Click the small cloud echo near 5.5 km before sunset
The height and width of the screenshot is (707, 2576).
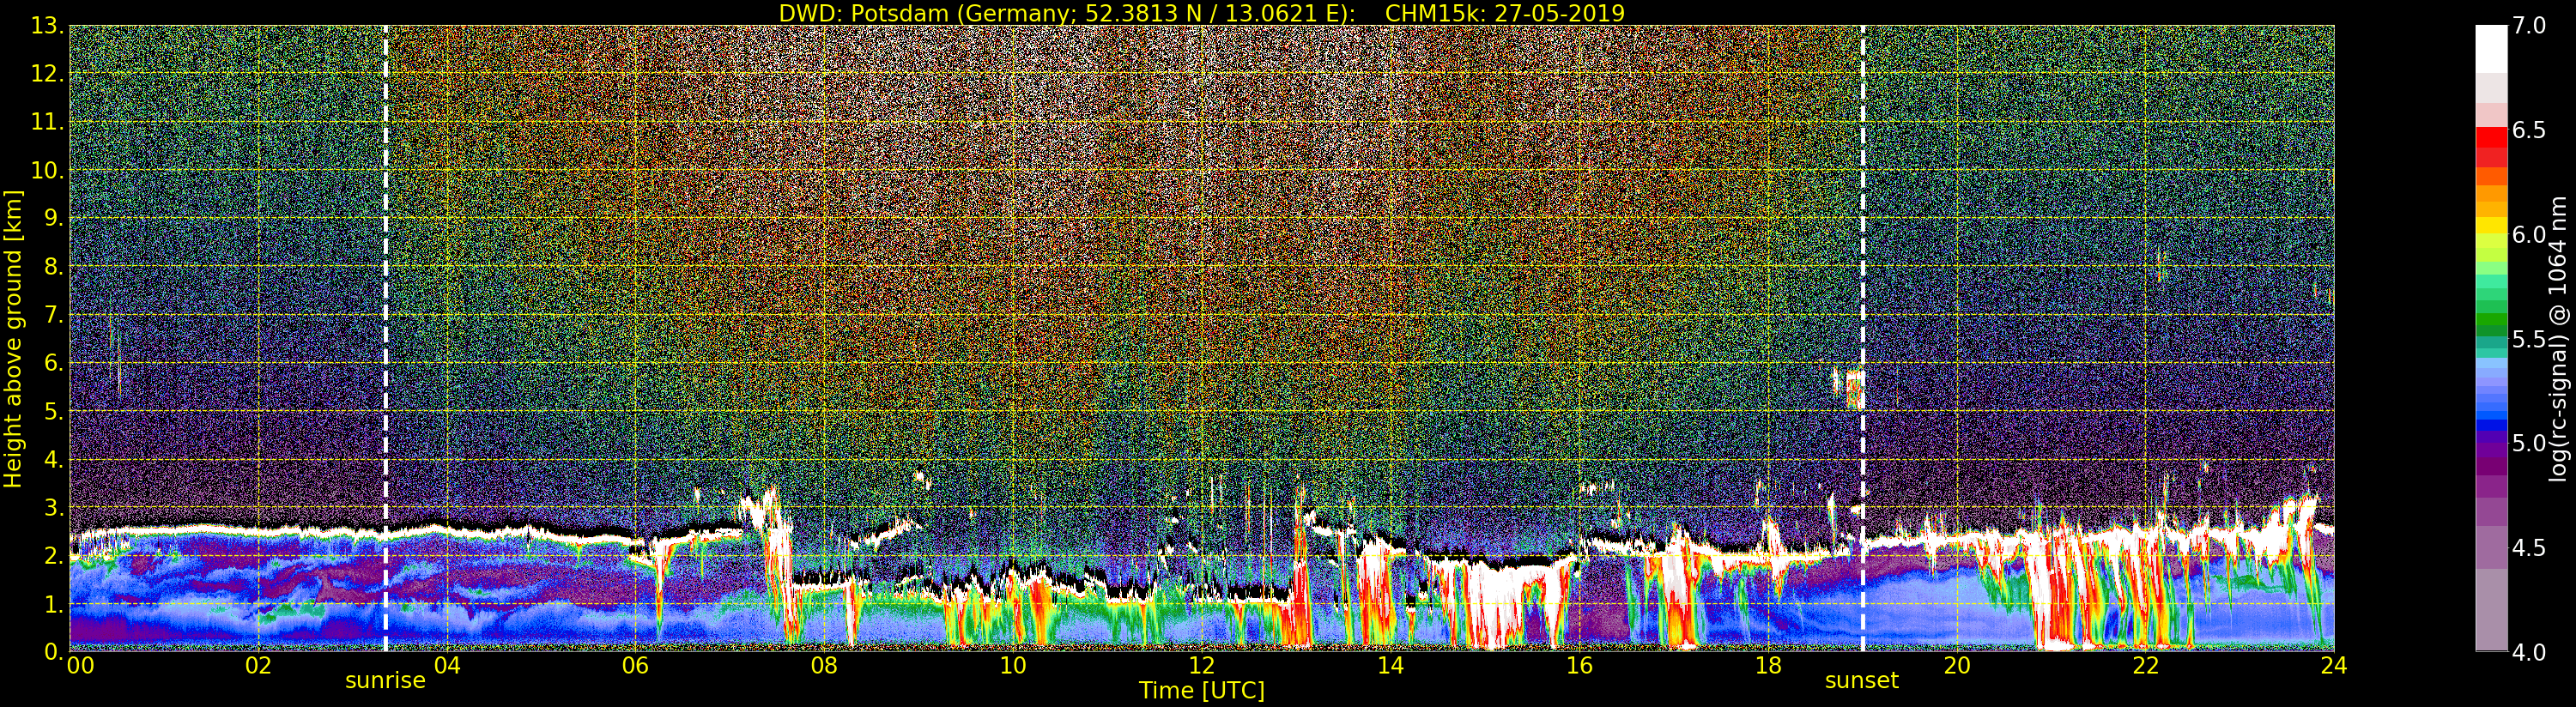point(1853,389)
